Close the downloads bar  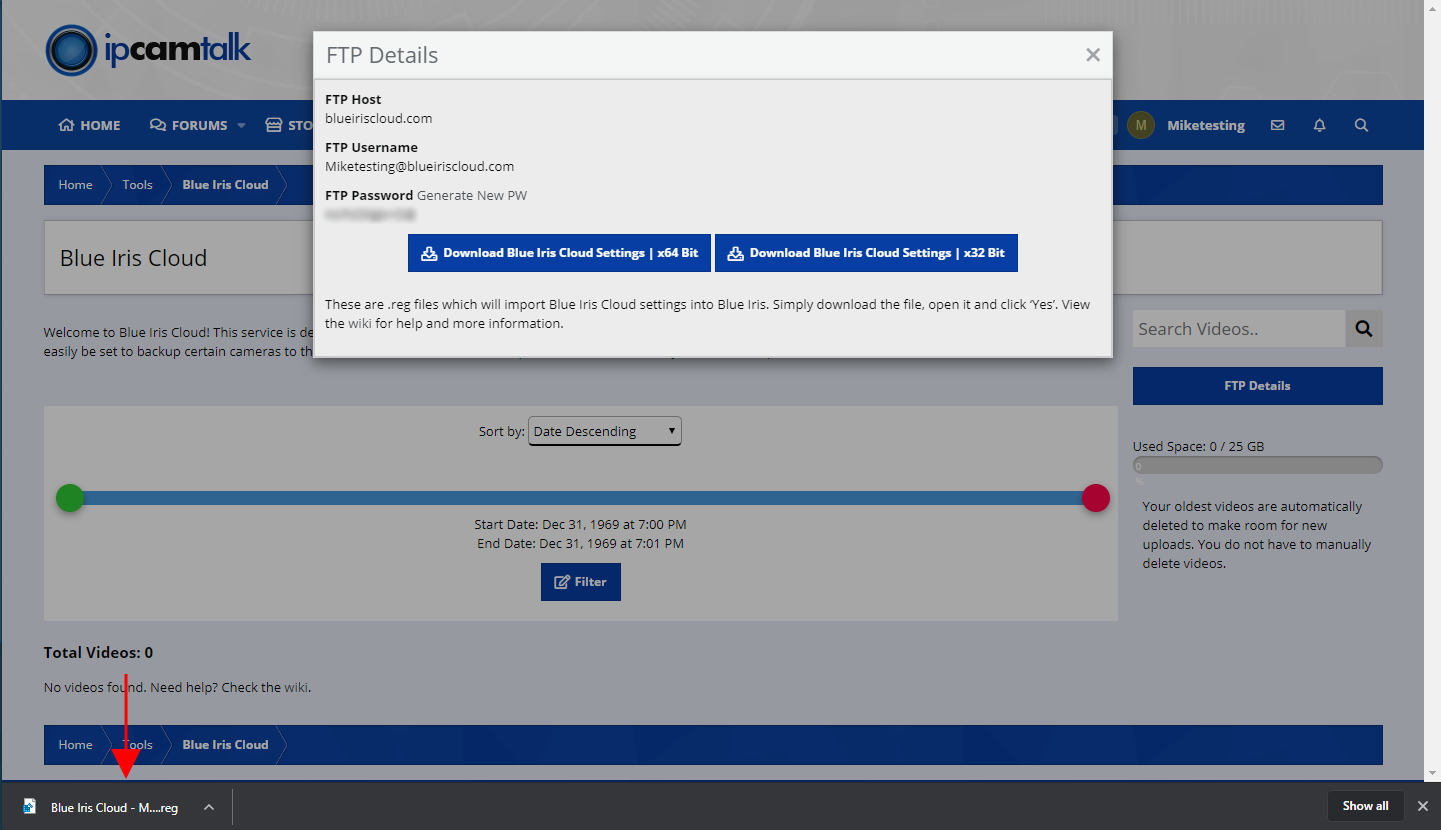click(1423, 806)
